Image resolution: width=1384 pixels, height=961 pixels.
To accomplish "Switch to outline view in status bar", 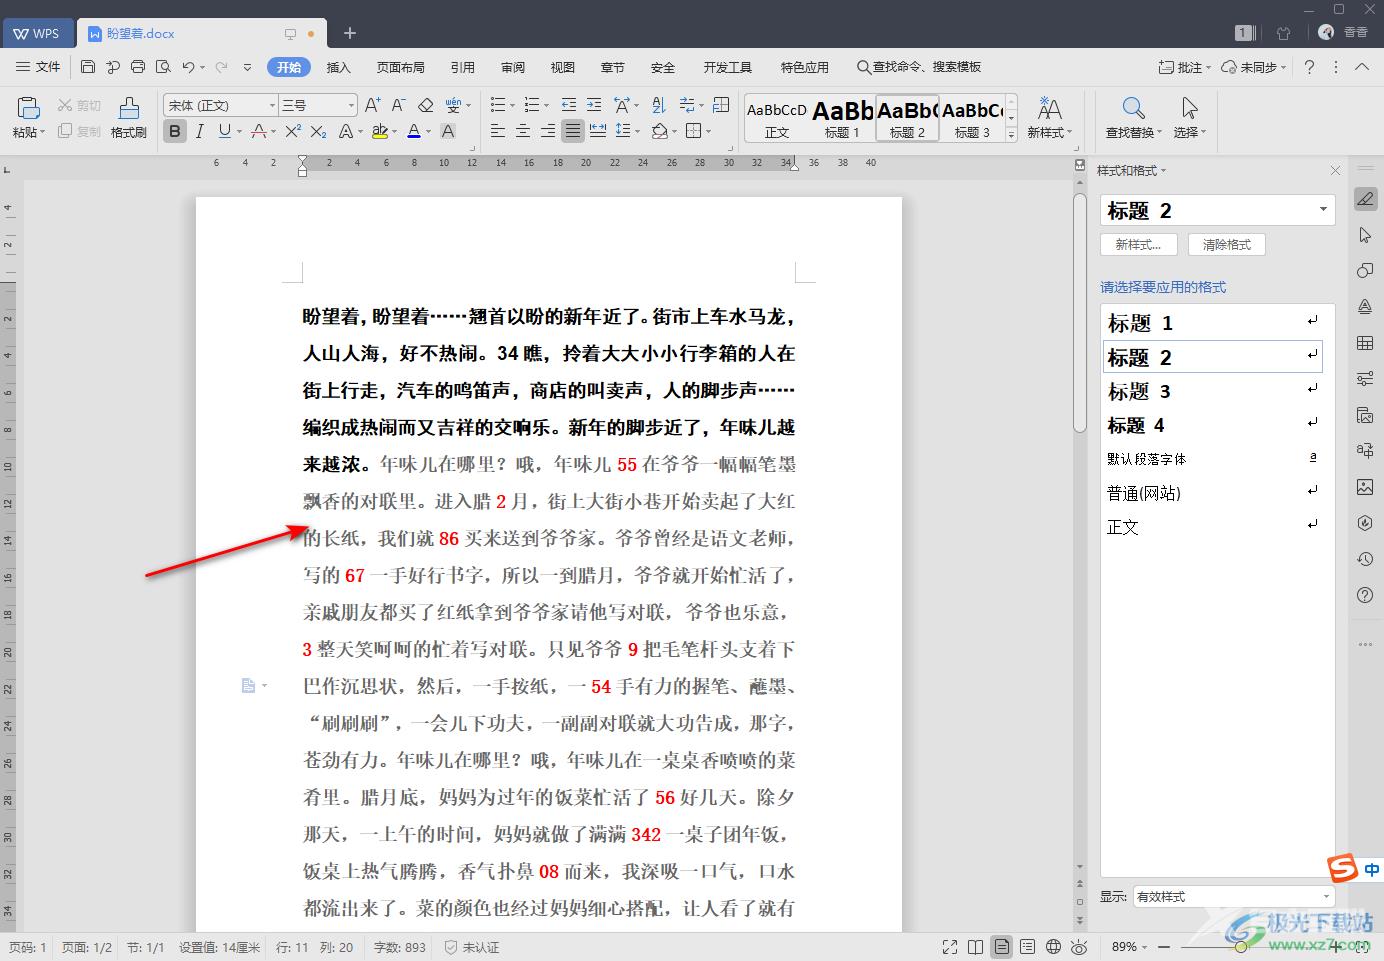I will pyautogui.click(x=1027, y=947).
